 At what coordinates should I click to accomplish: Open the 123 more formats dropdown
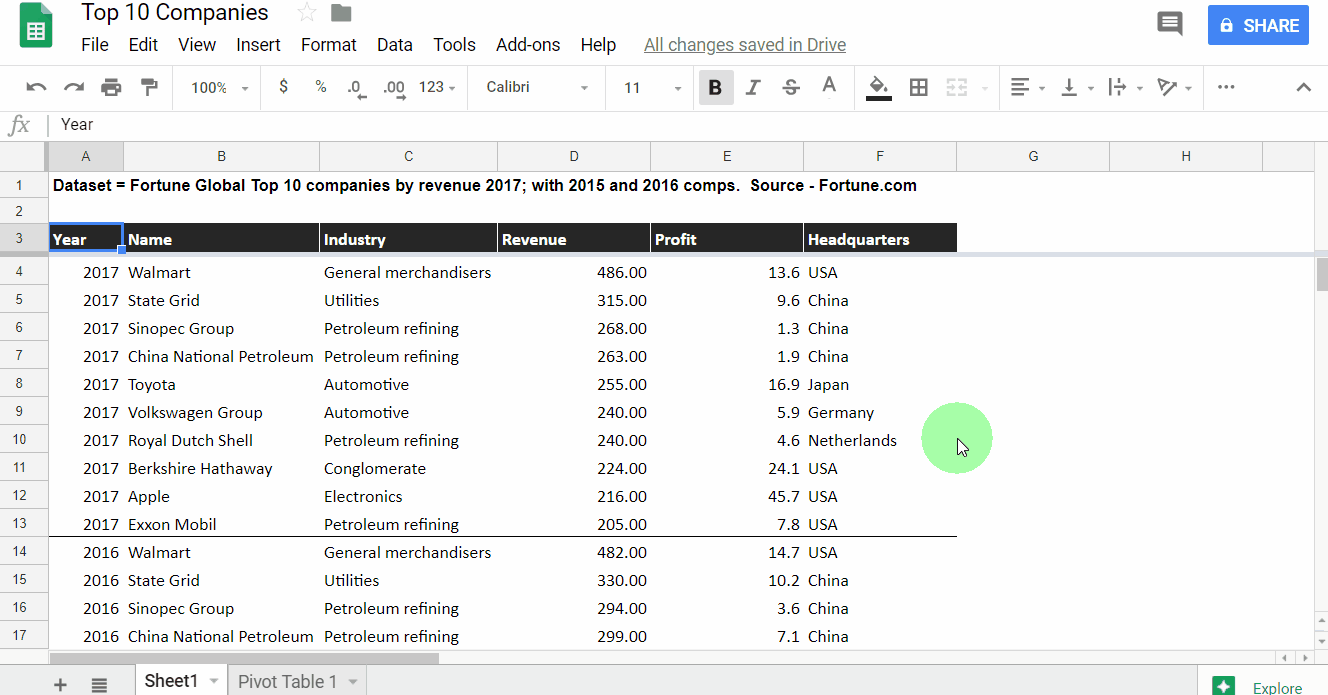[437, 87]
